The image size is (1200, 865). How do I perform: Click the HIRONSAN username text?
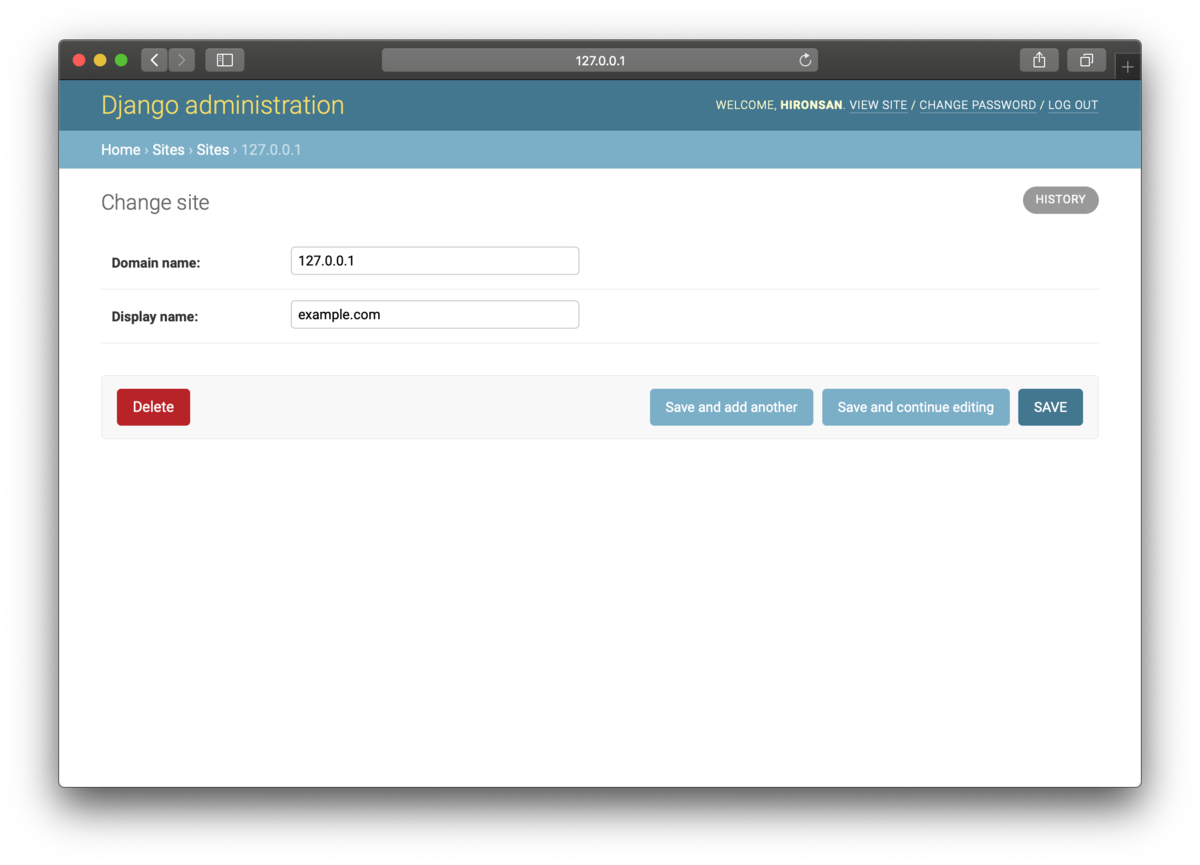coord(811,105)
